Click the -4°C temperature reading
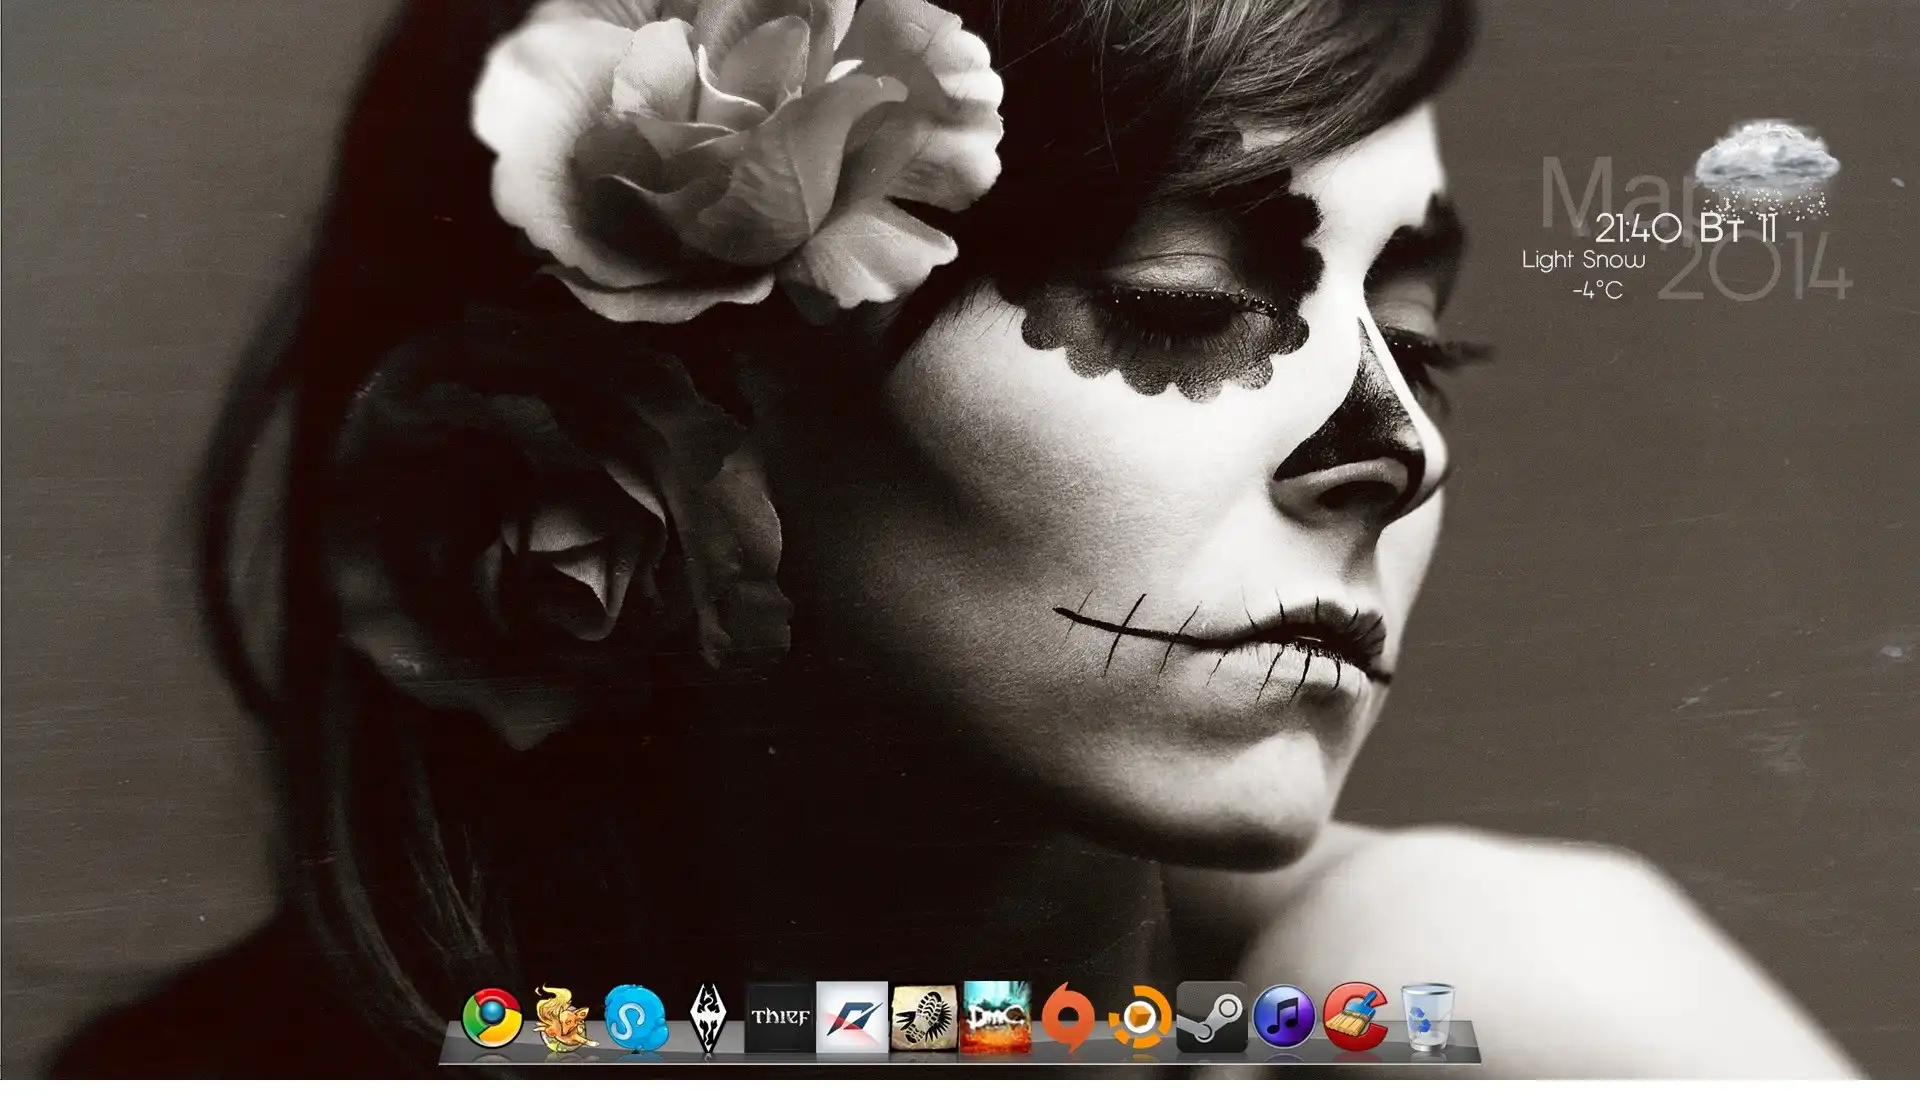The height and width of the screenshot is (1095, 1920). click(1597, 291)
